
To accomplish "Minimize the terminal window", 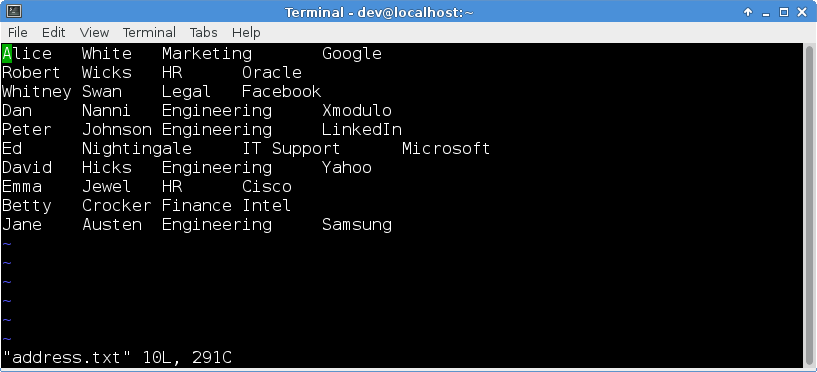I will point(766,12).
